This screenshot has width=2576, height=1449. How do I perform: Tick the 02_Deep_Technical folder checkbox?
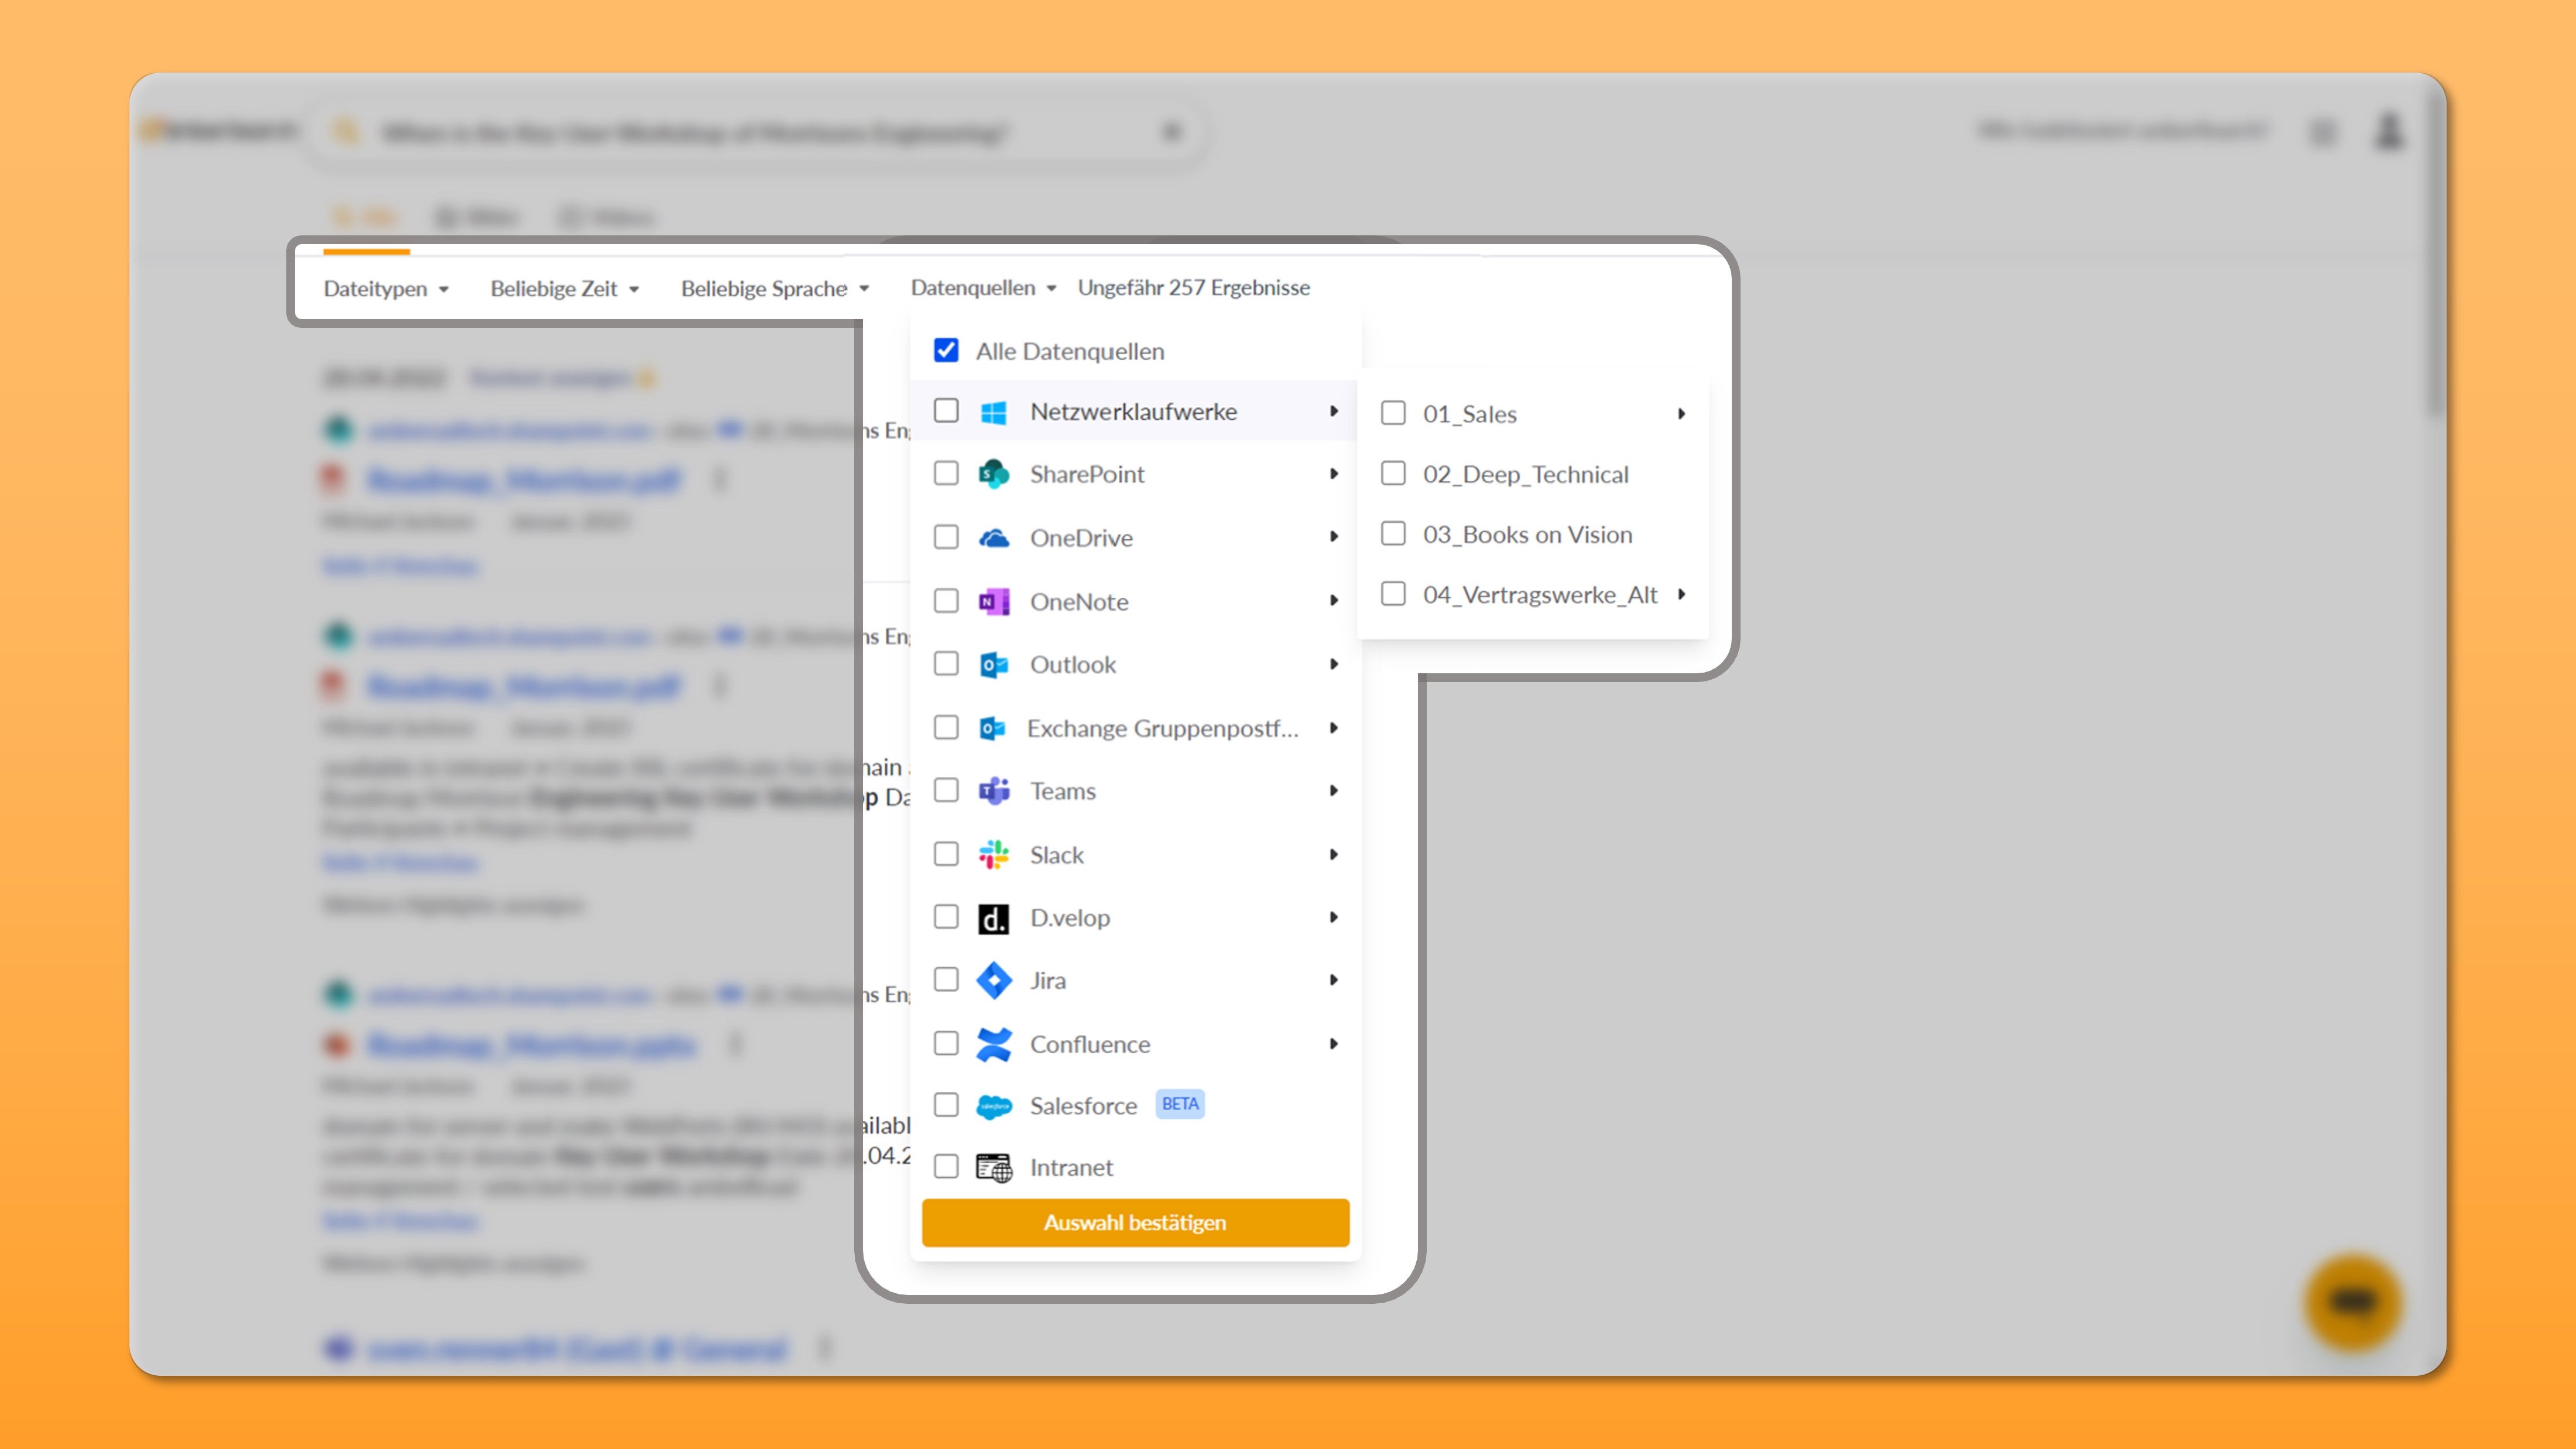tap(1393, 473)
